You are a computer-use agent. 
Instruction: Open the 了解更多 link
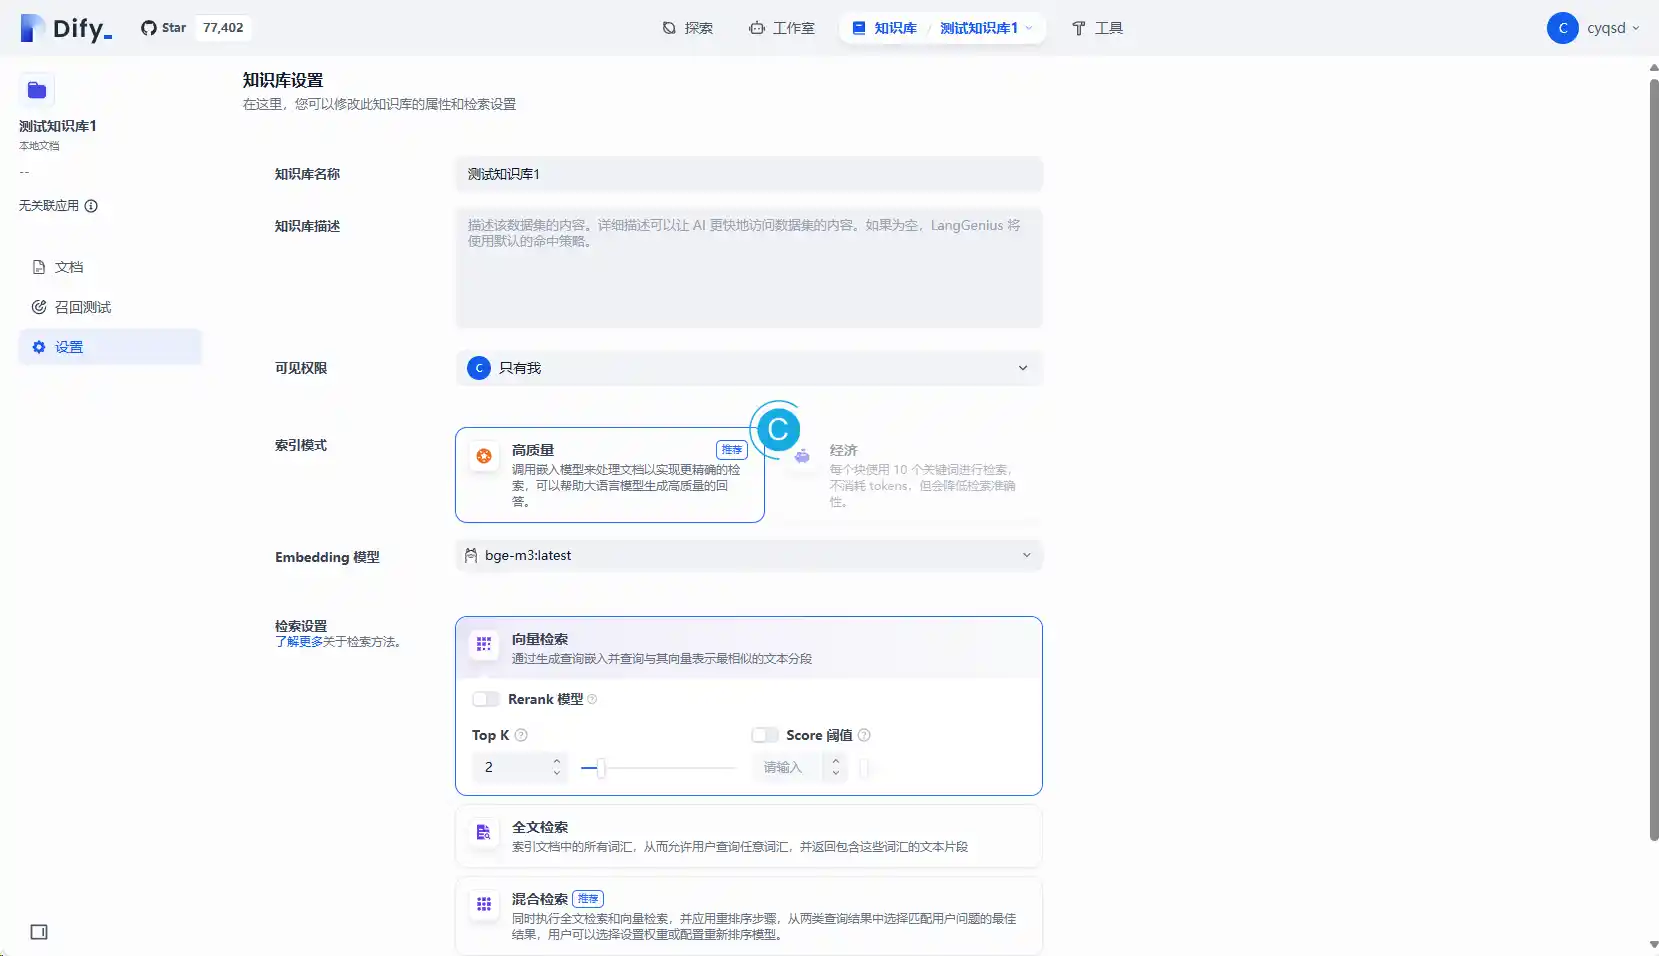(x=299, y=642)
